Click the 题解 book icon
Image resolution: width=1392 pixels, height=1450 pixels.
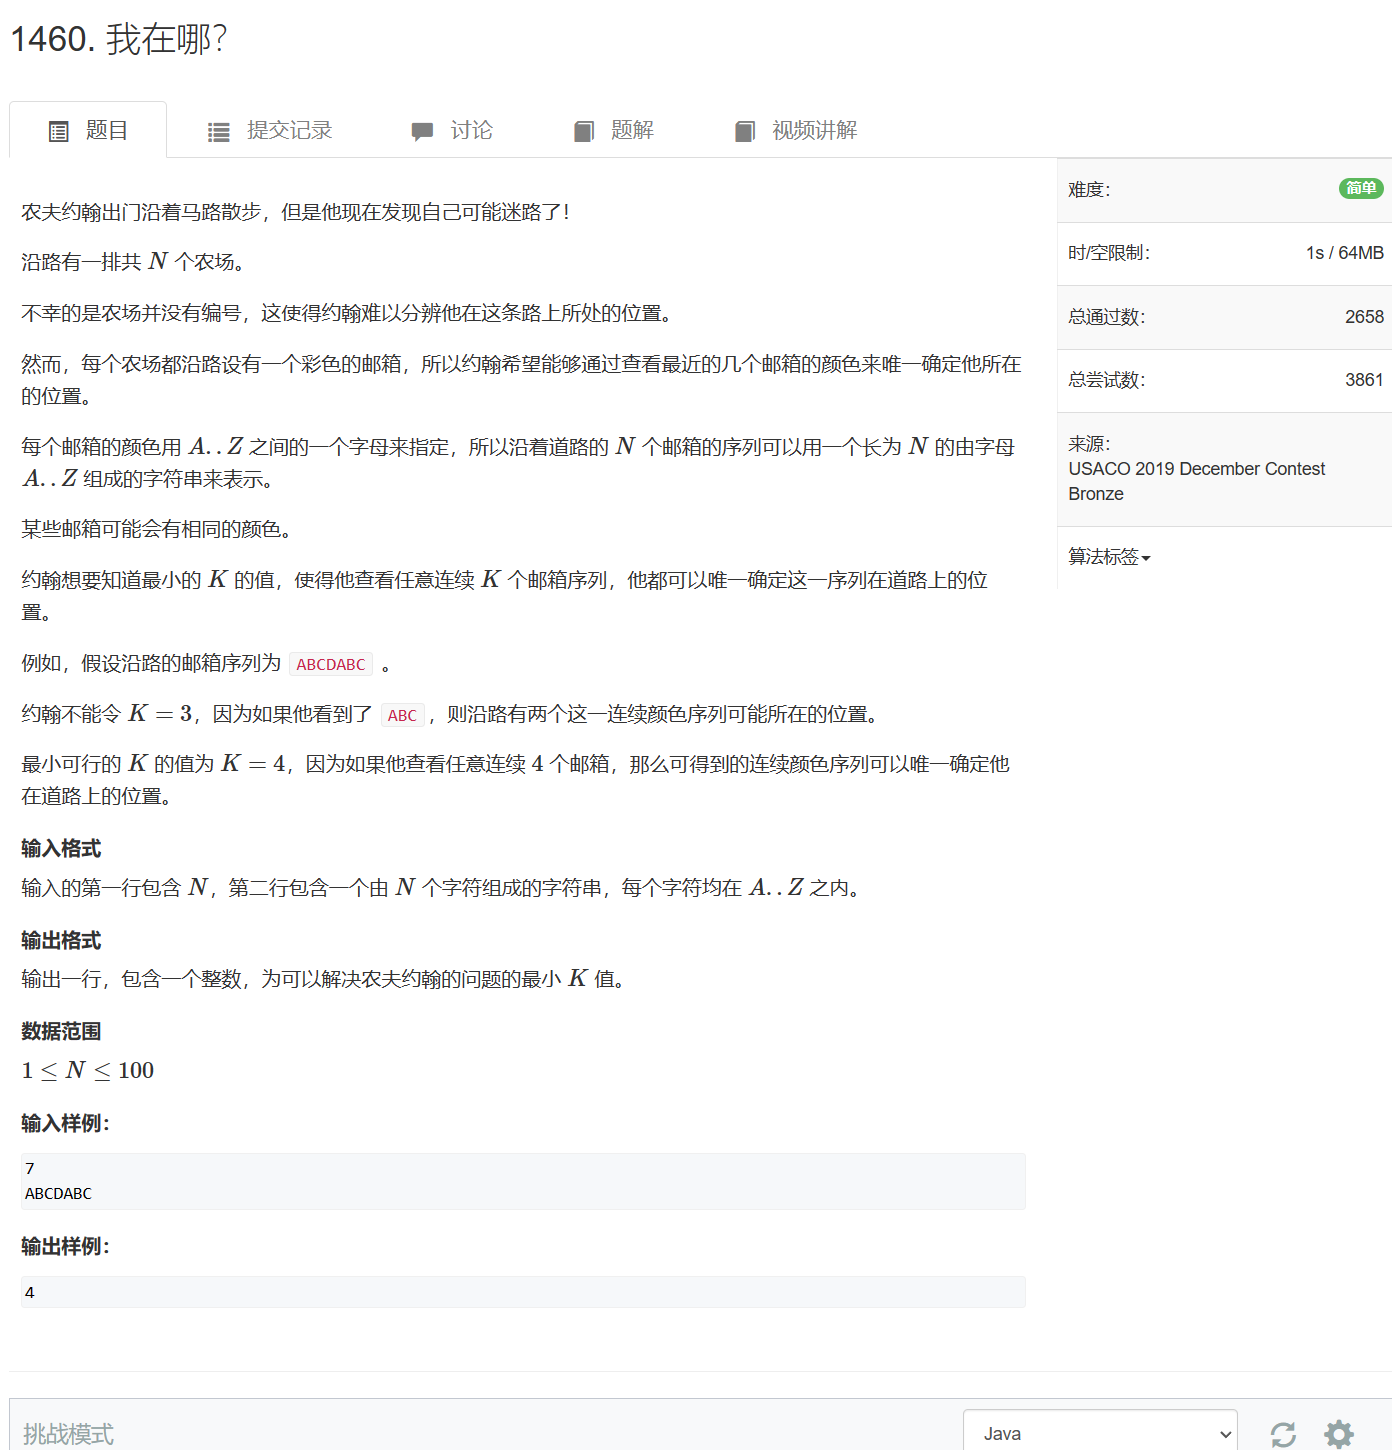click(x=583, y=130)
